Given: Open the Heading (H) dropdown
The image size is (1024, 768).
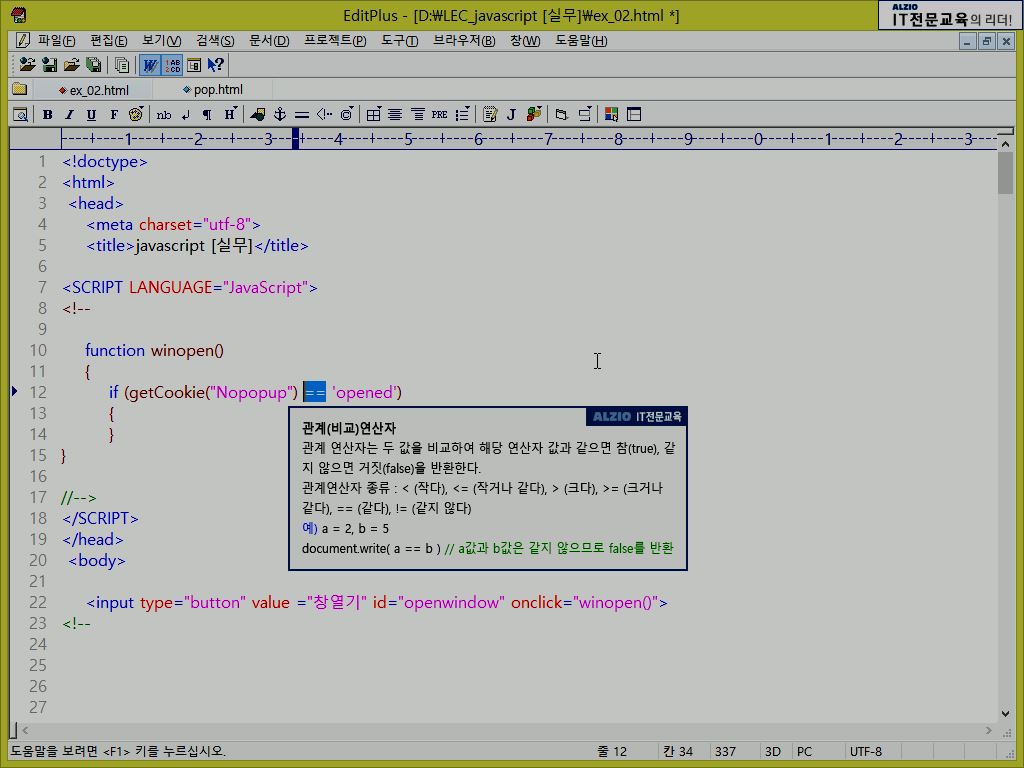Looking at the screenshot, I should click(230, 114).
